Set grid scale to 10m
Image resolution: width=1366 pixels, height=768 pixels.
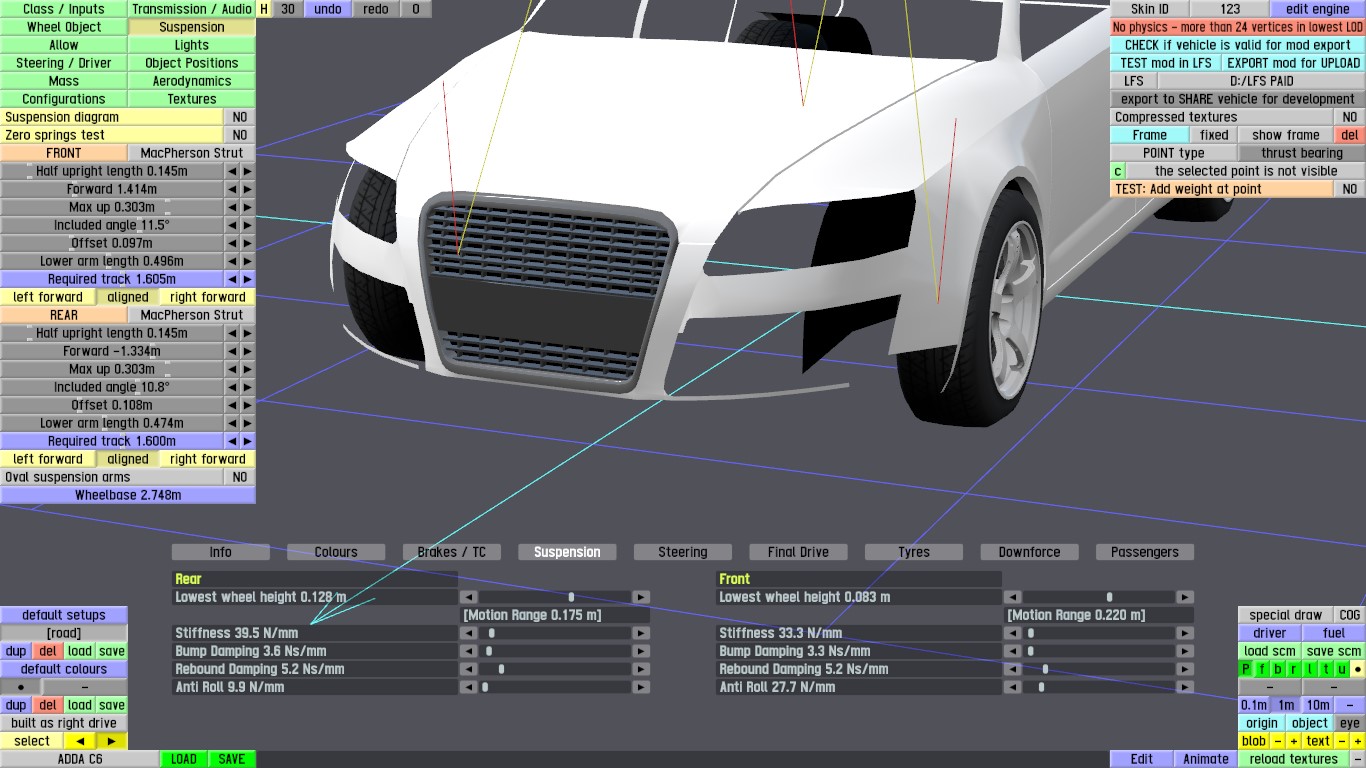(x=1318, y=705)
